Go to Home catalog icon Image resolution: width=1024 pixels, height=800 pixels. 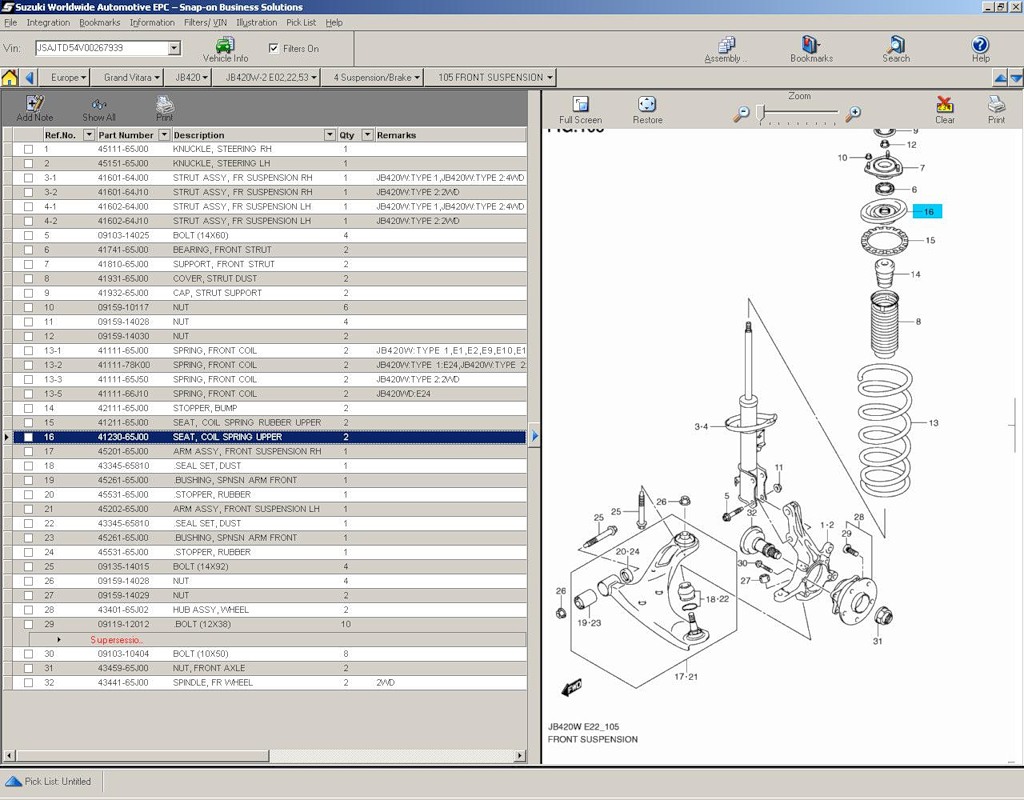point(10,78)
